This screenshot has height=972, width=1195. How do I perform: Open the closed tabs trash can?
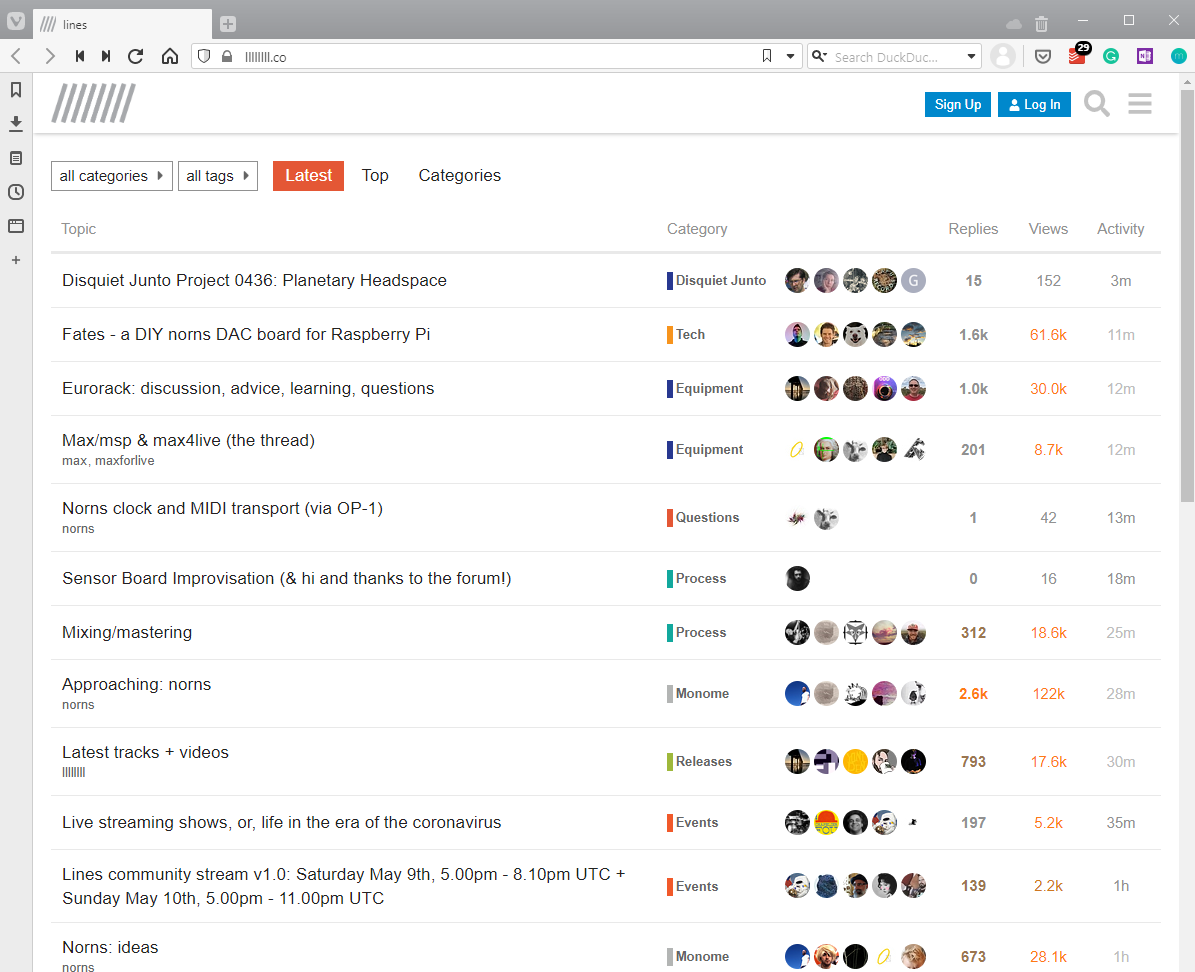coord(1042,23)
